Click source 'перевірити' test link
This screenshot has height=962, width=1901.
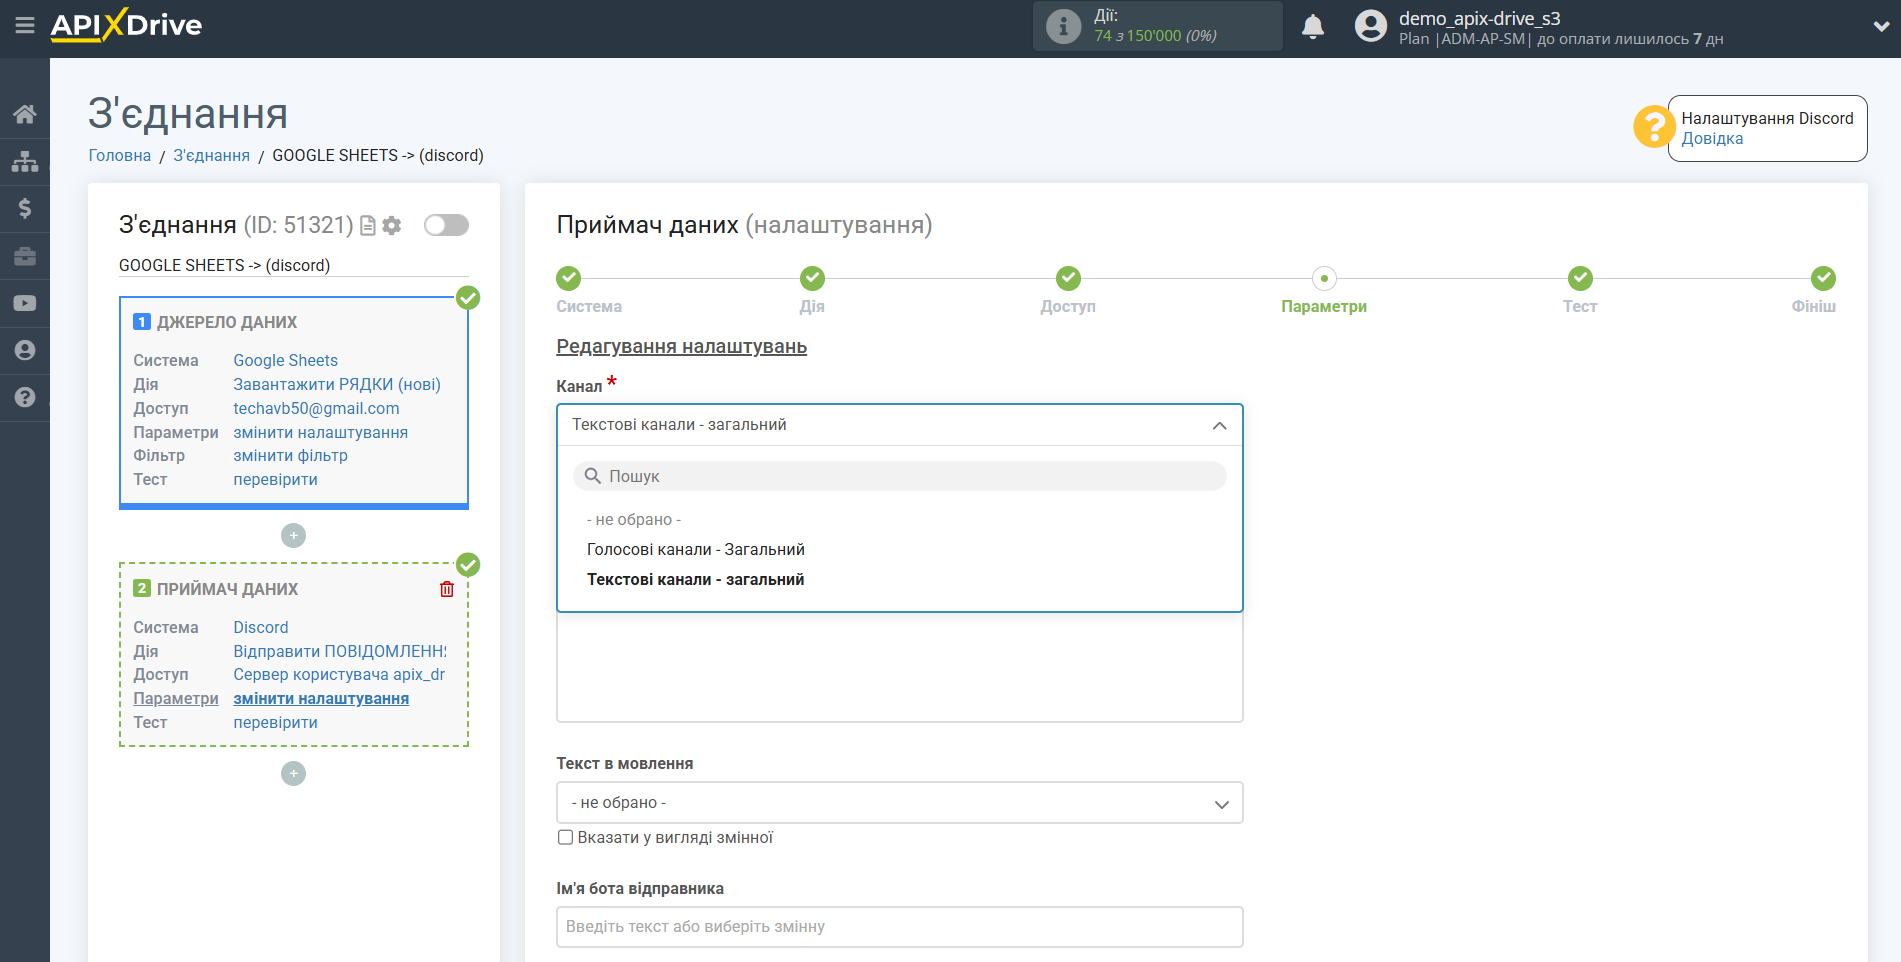[276, 479]
